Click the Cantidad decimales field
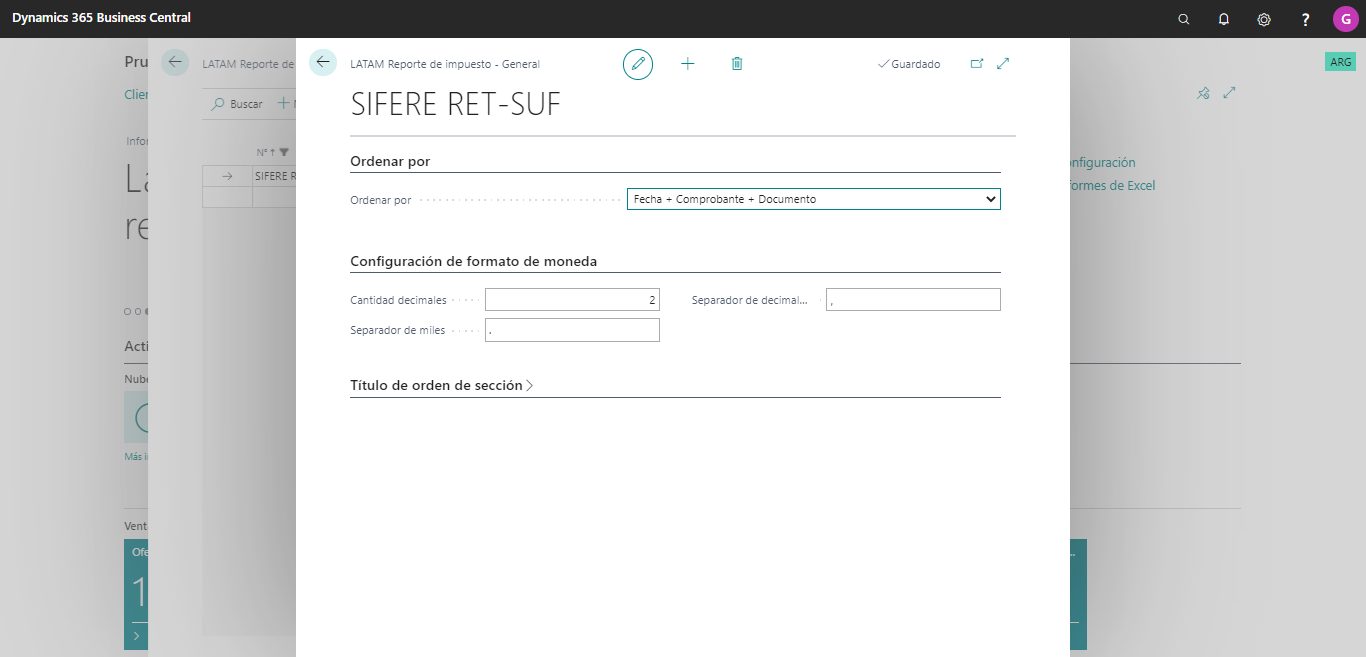The height and width of the screenshot is (657, 1366). point(572,300)
